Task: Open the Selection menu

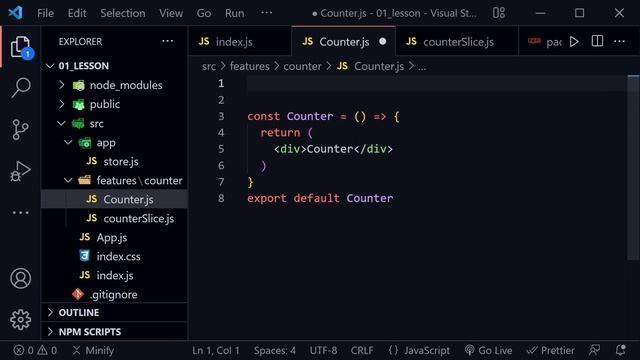Action: coord(122,13)
